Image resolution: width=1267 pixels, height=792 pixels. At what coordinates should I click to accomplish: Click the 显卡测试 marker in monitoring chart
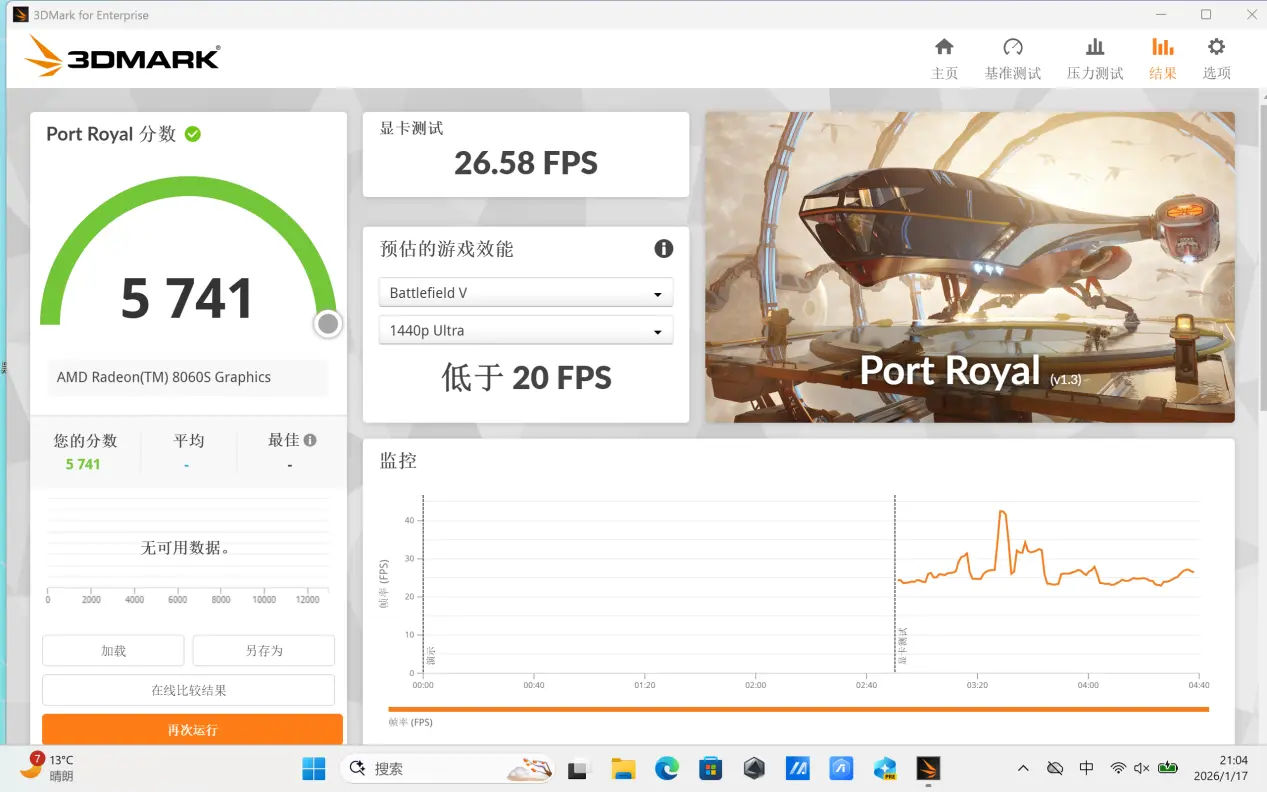click(902, 647)
